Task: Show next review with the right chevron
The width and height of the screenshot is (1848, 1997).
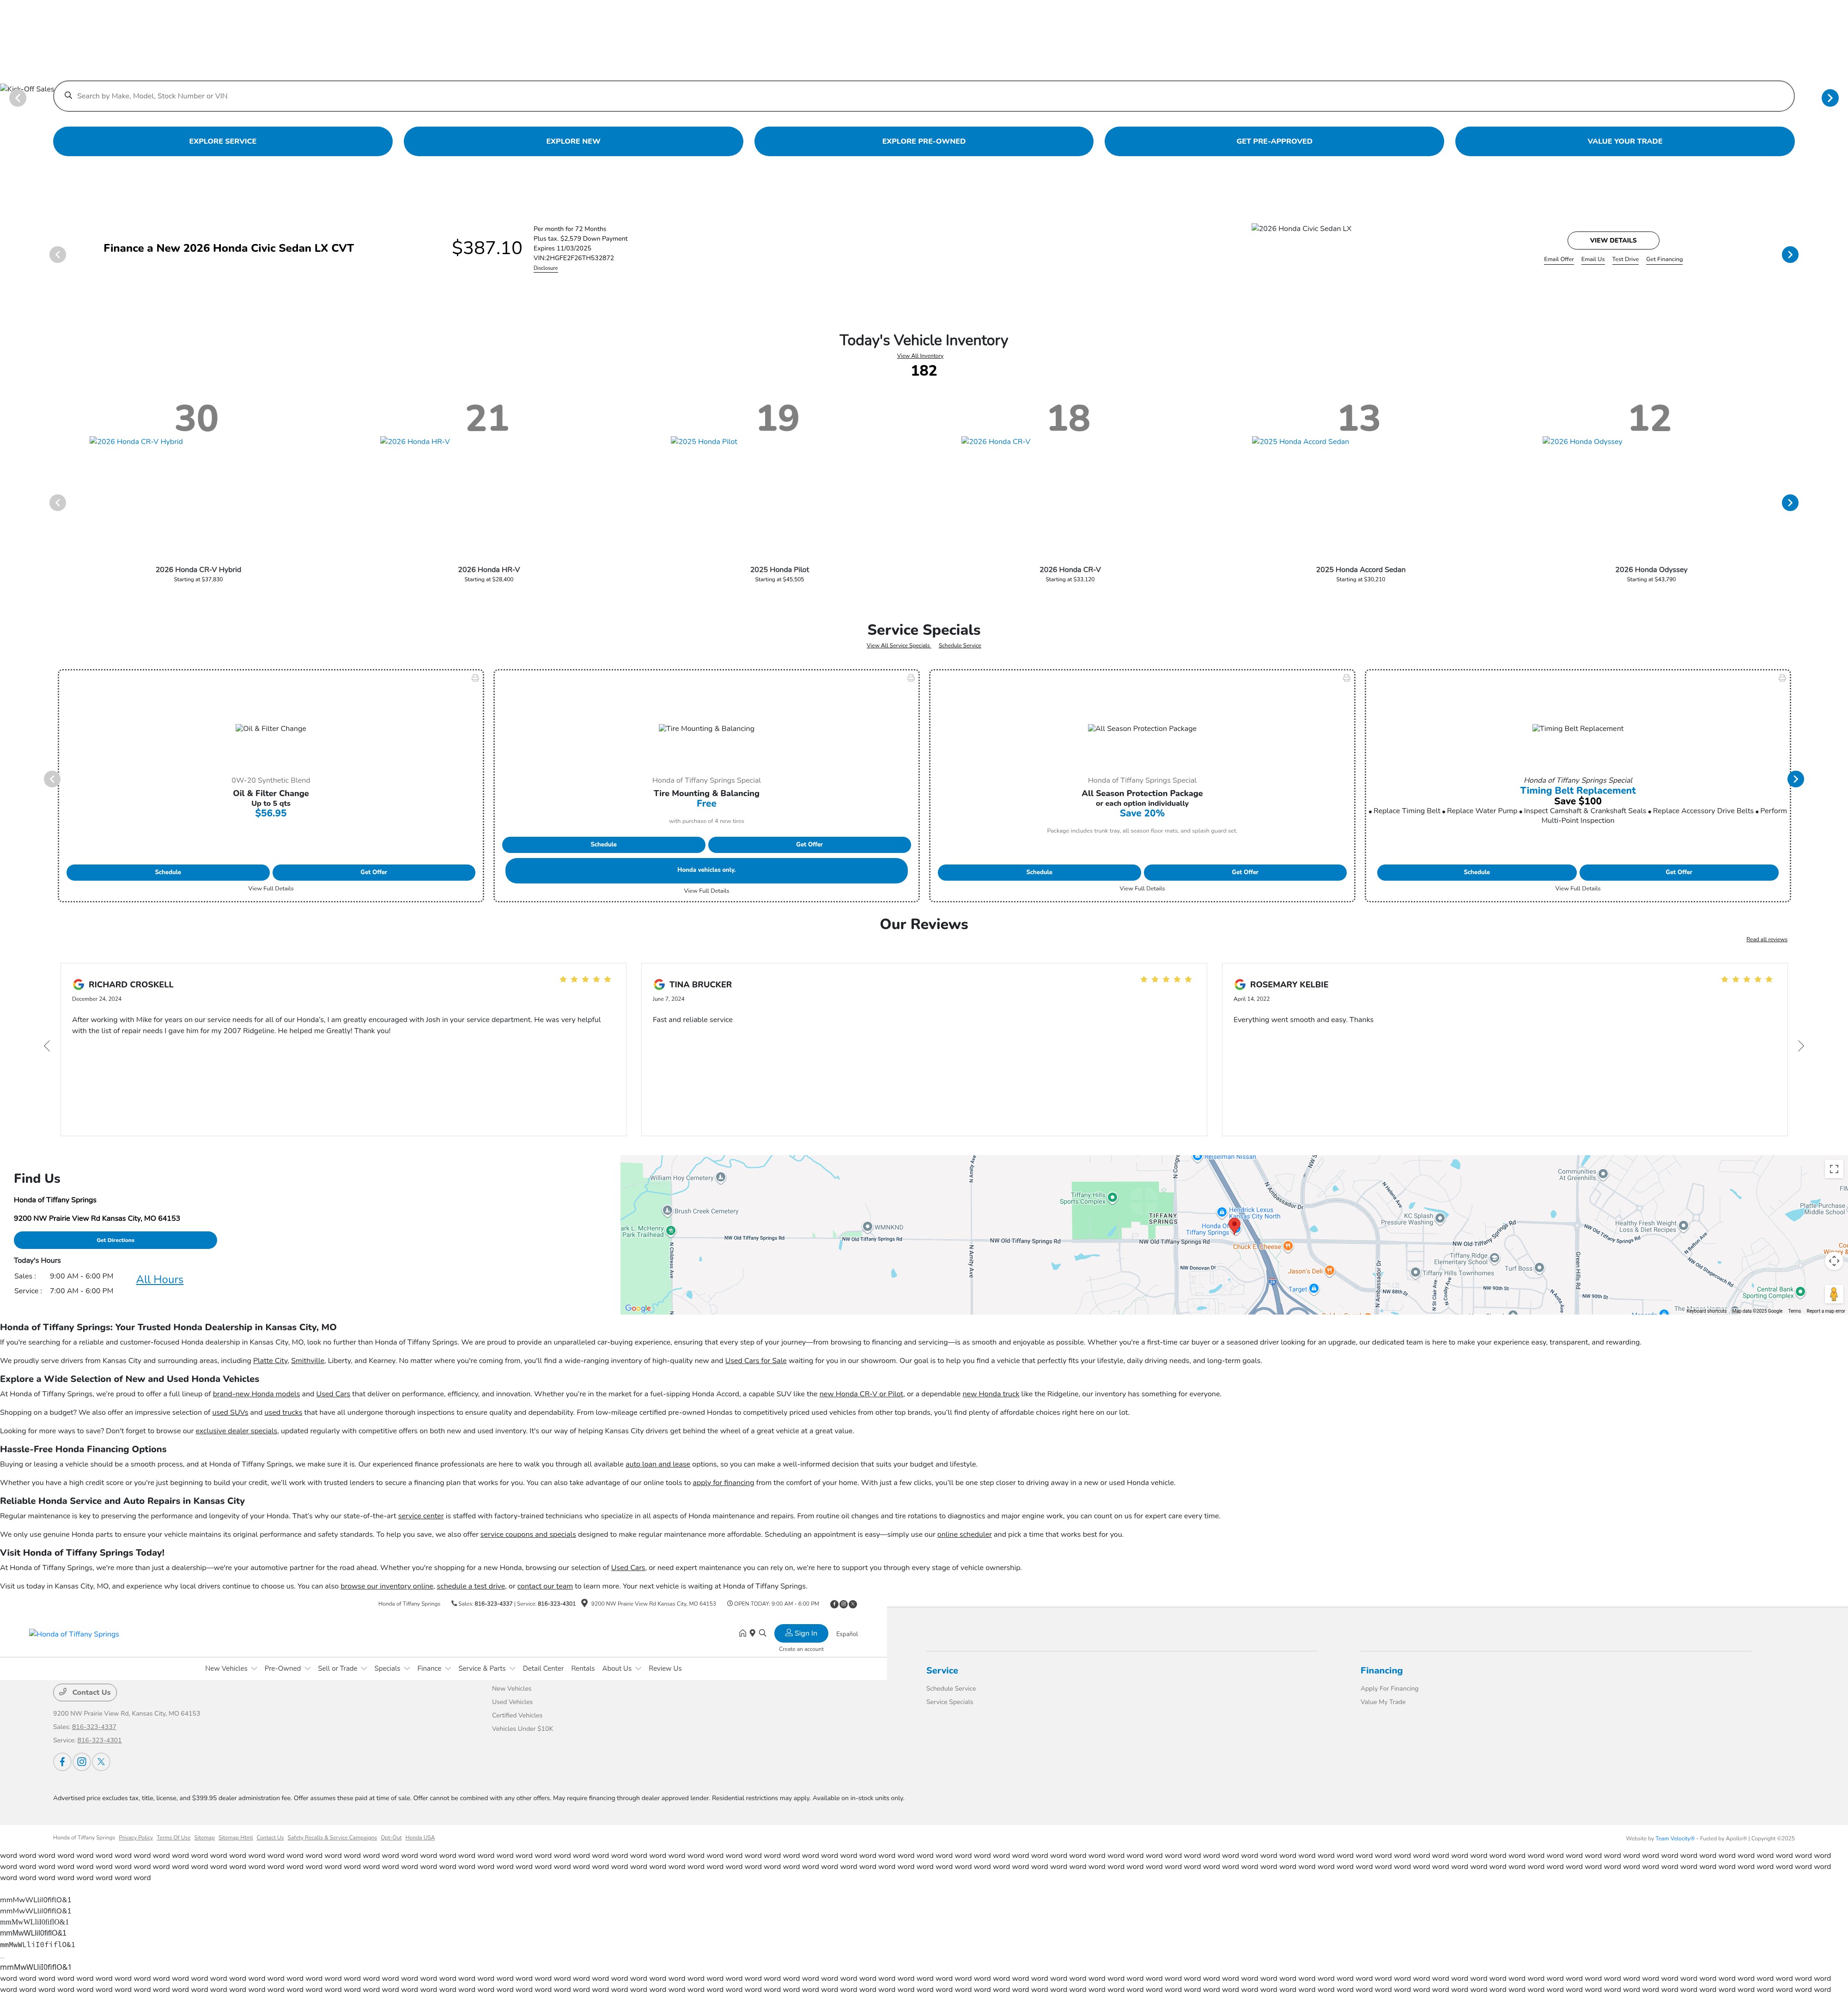Action: pyautogui.click(x=1801, y=1046)
